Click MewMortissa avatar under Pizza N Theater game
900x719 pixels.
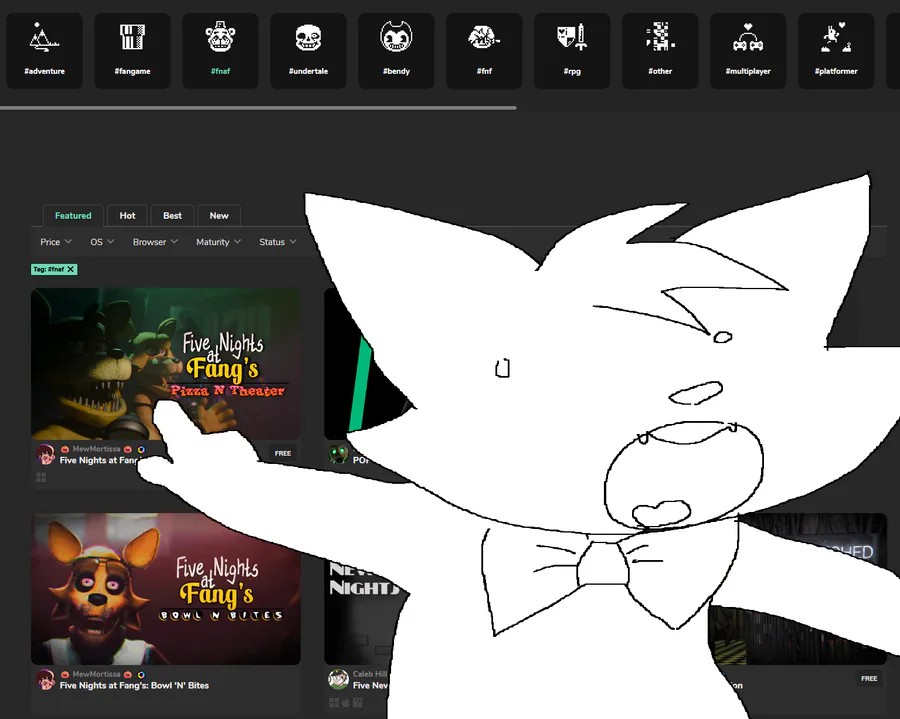[x=45, y=454]
